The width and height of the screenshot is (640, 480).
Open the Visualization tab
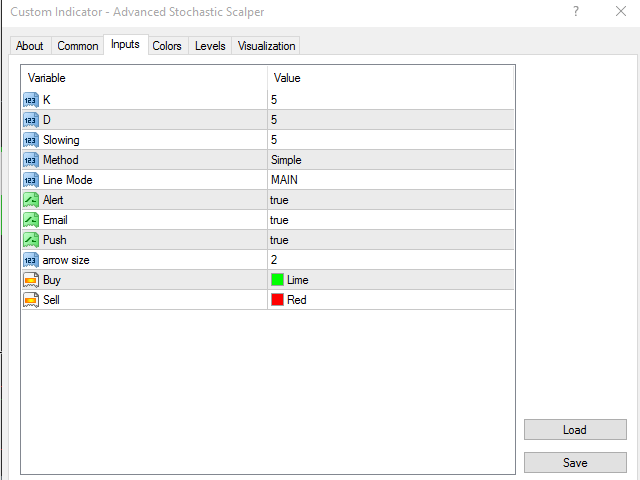click(x=266, y=46)
